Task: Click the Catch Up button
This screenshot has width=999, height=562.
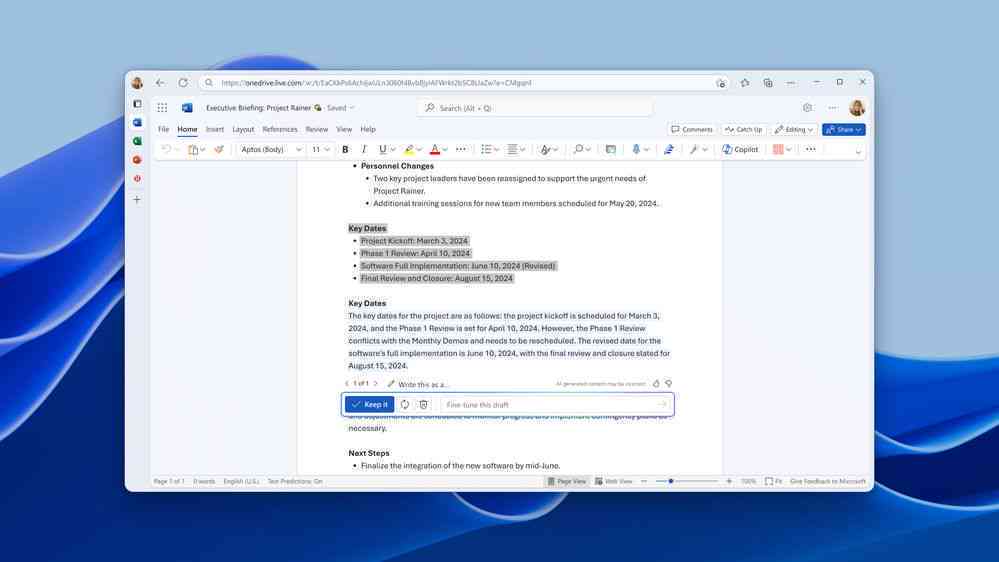Action: [x=744, y=129]
